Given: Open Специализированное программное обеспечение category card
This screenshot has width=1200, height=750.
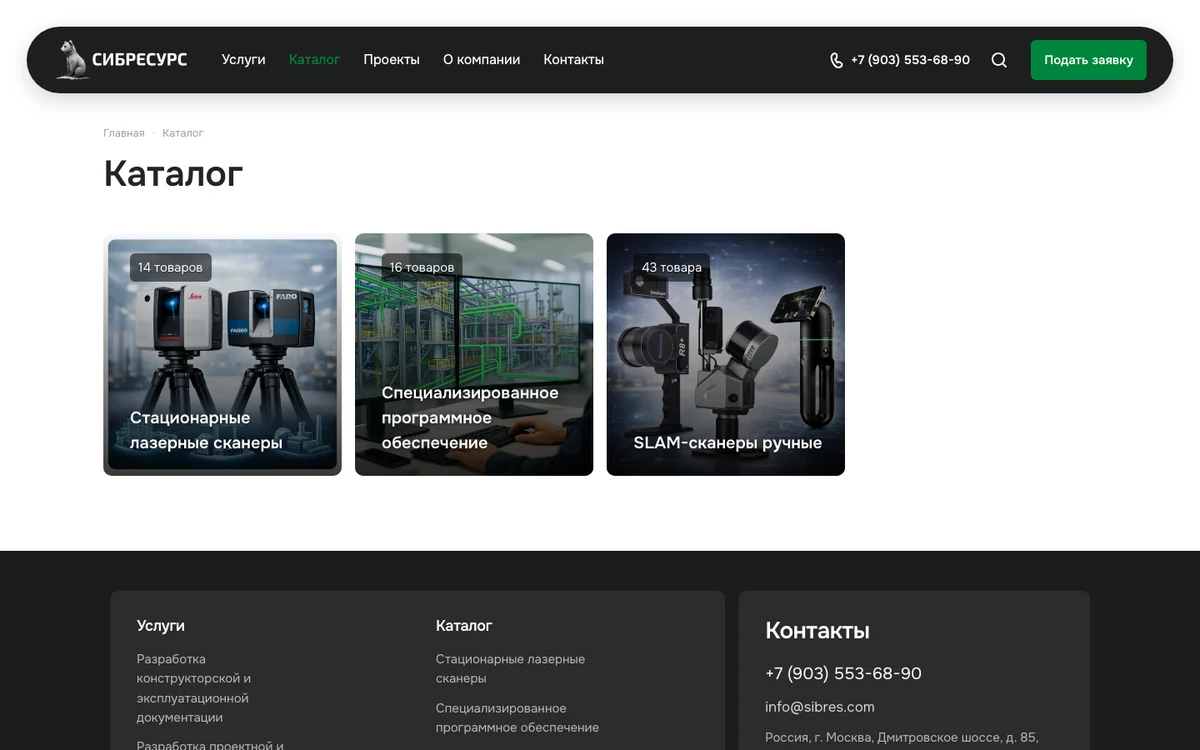Looking at the screenshot, I should (474, 355).
